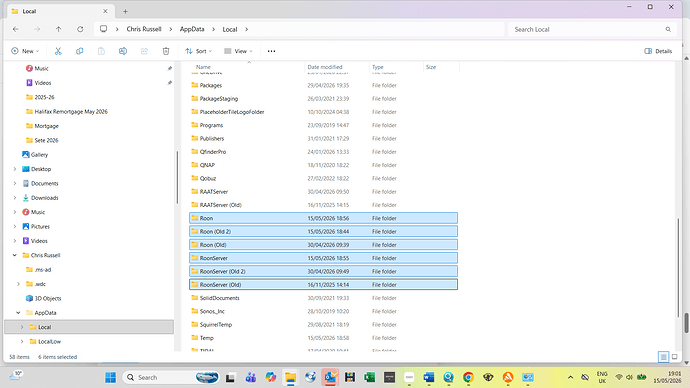Open the New item button
Viewport: 690px width, 388px height.
point(25,51)
